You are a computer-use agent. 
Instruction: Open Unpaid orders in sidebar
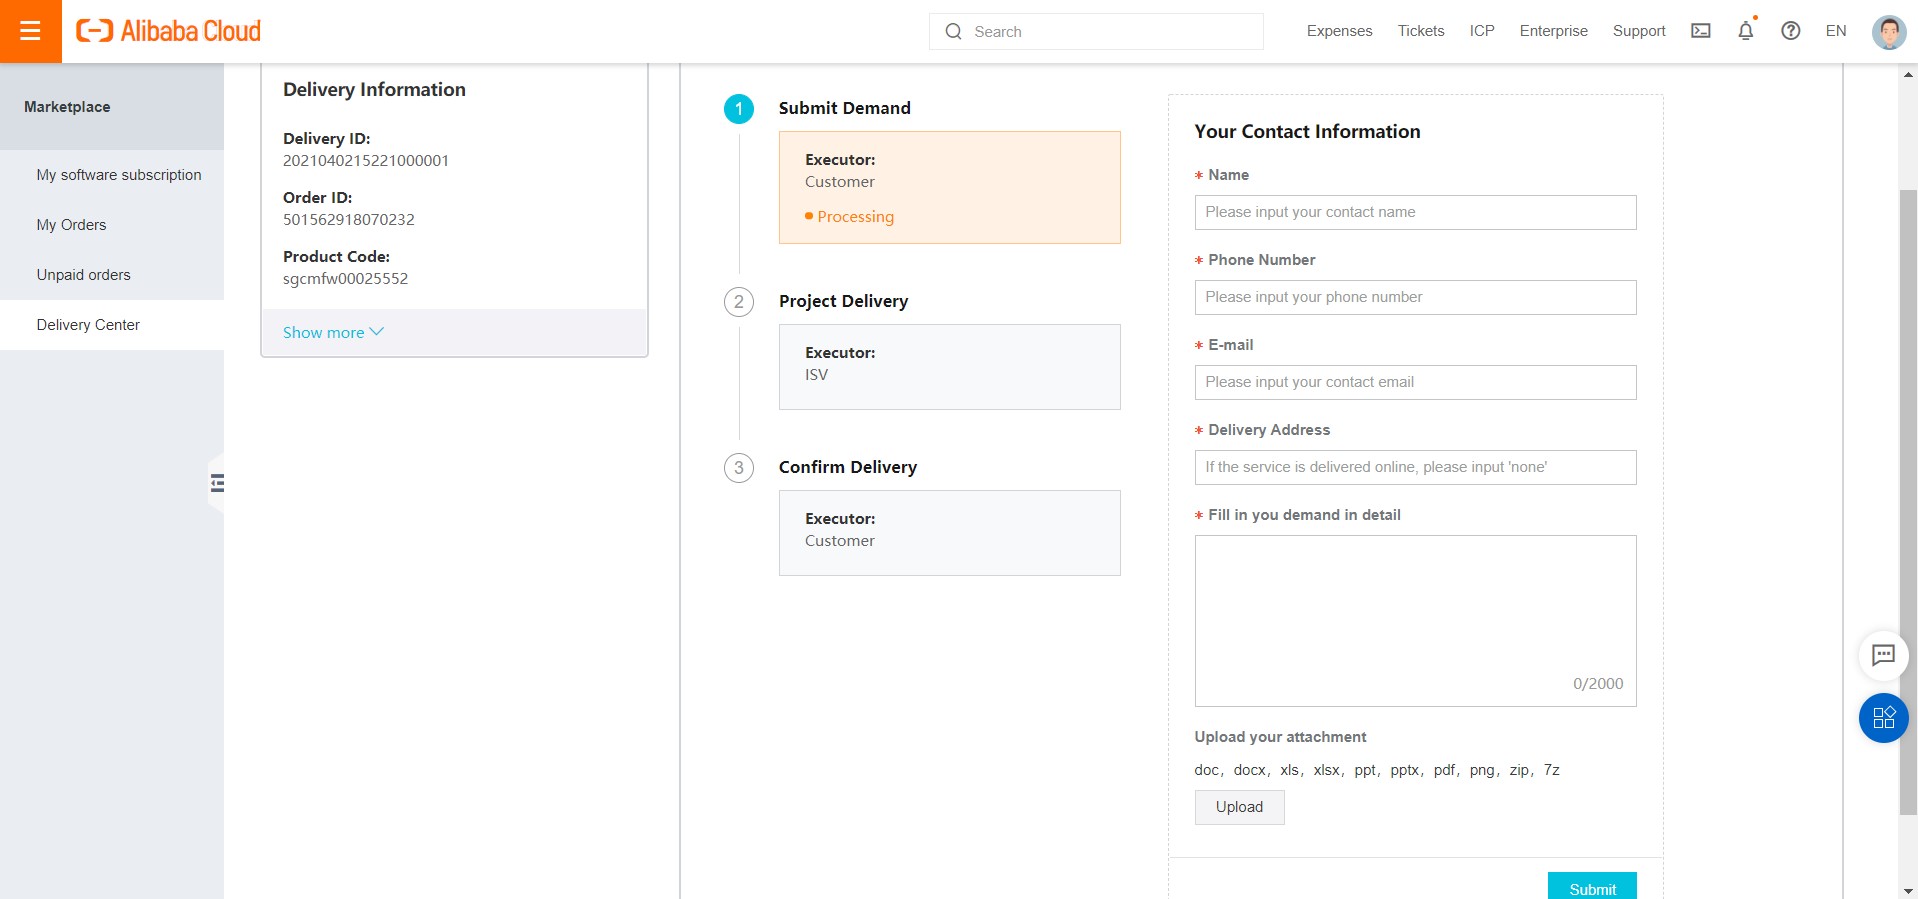(x=83, y=275)
